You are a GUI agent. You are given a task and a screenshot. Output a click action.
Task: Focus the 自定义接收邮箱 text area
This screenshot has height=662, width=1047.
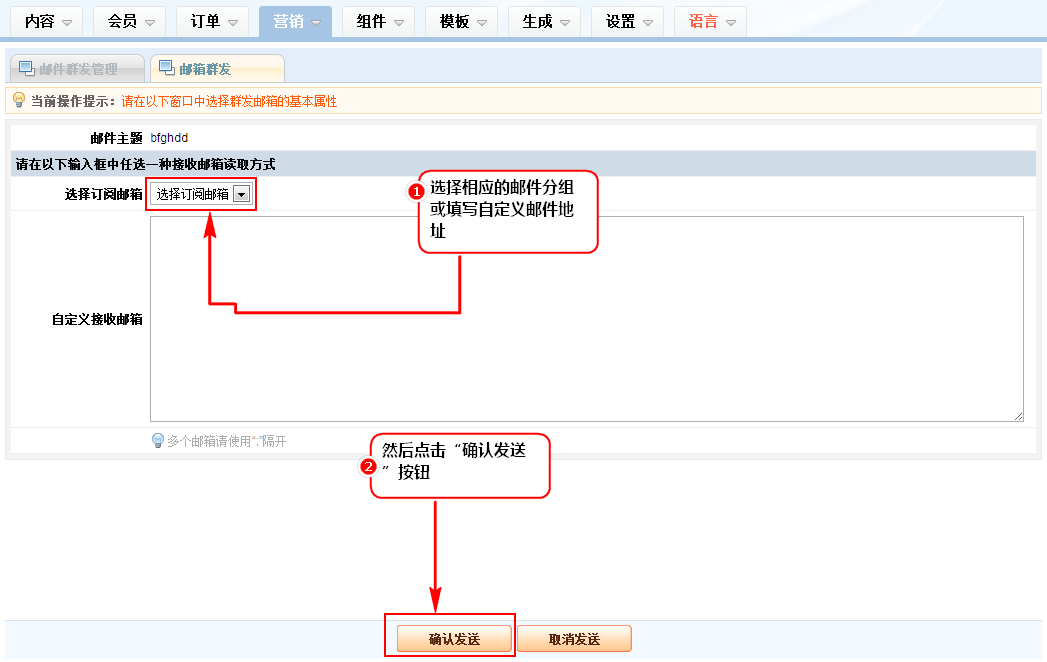[x=586, y=318]
